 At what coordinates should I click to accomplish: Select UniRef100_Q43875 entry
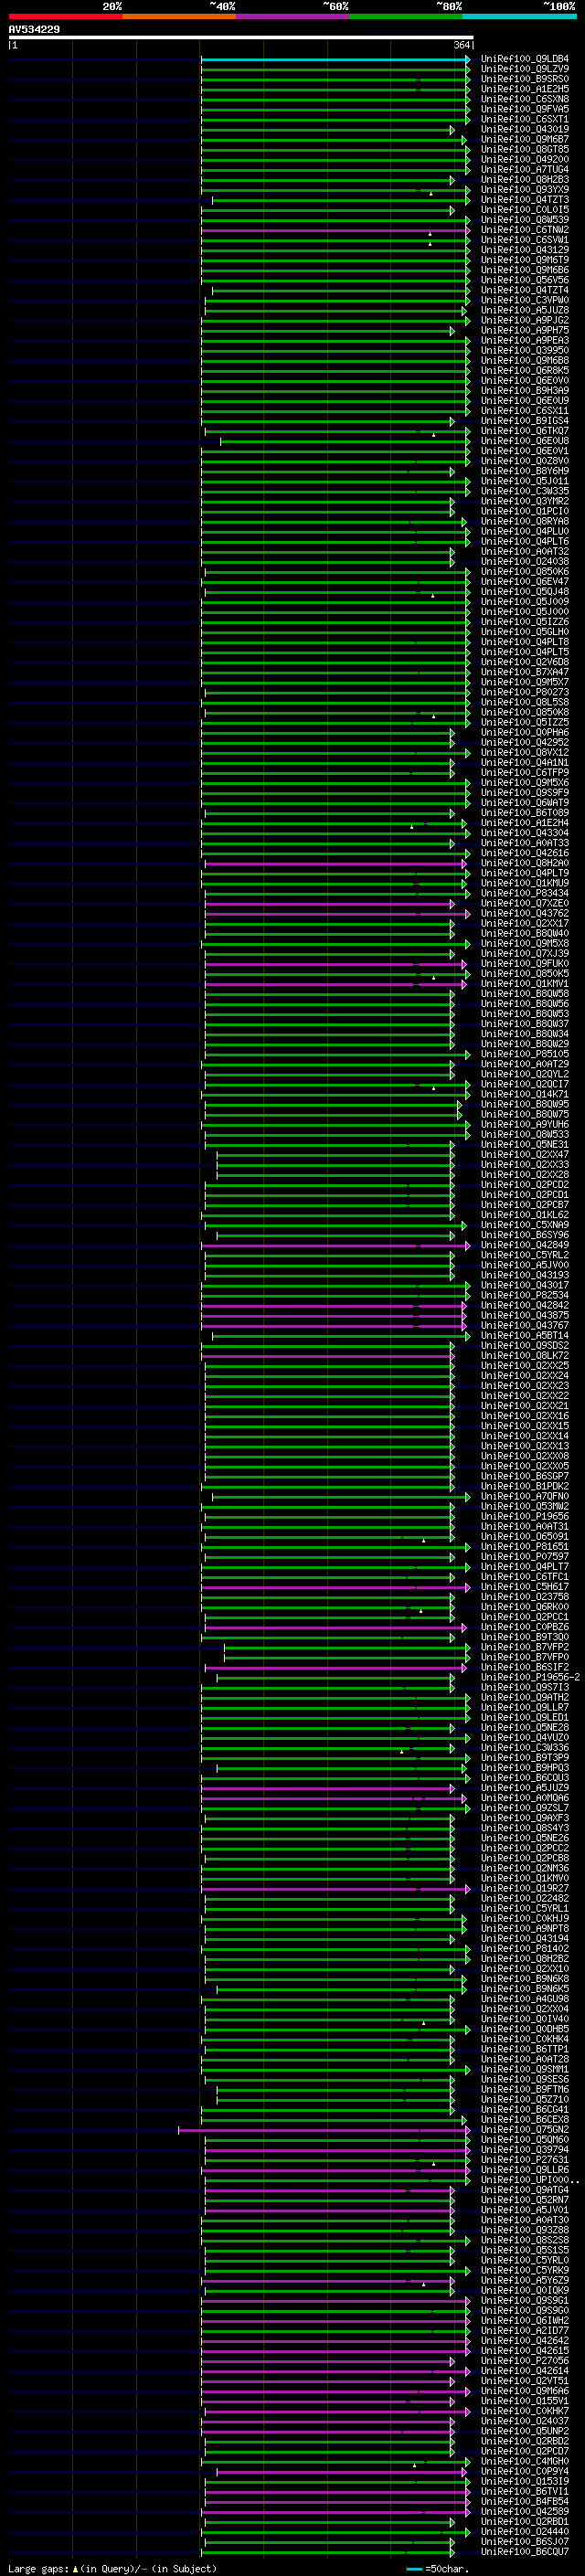(524, 1315)
